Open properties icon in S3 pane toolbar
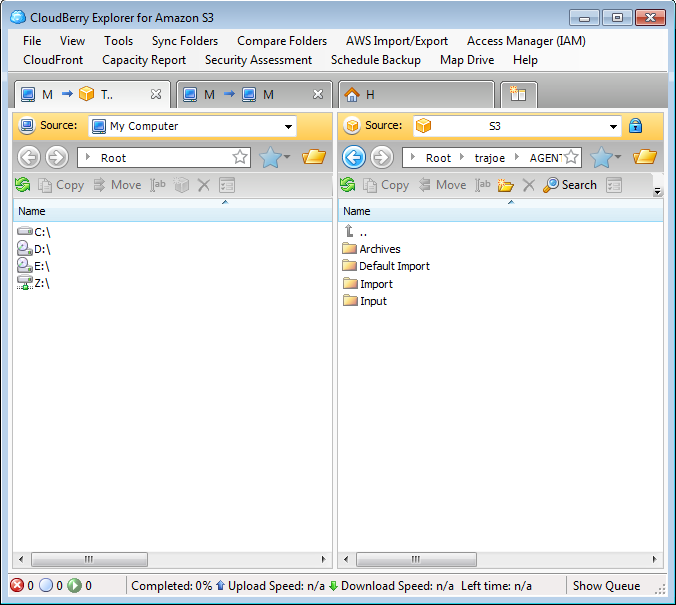The height and width of the screenshot is (605, 676). coord(614,185)
